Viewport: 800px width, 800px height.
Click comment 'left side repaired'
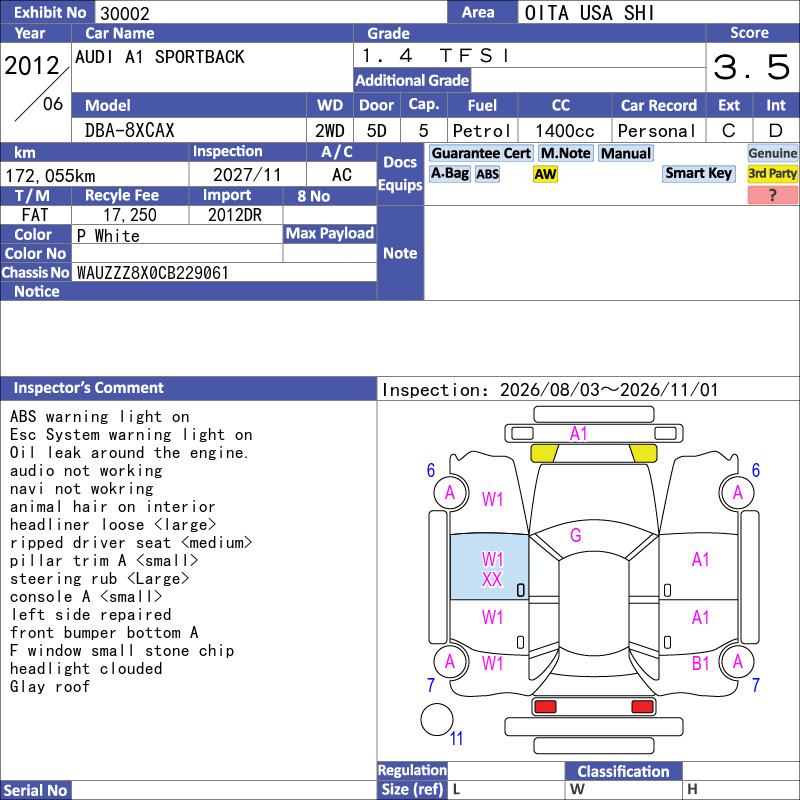coord(91,615)
